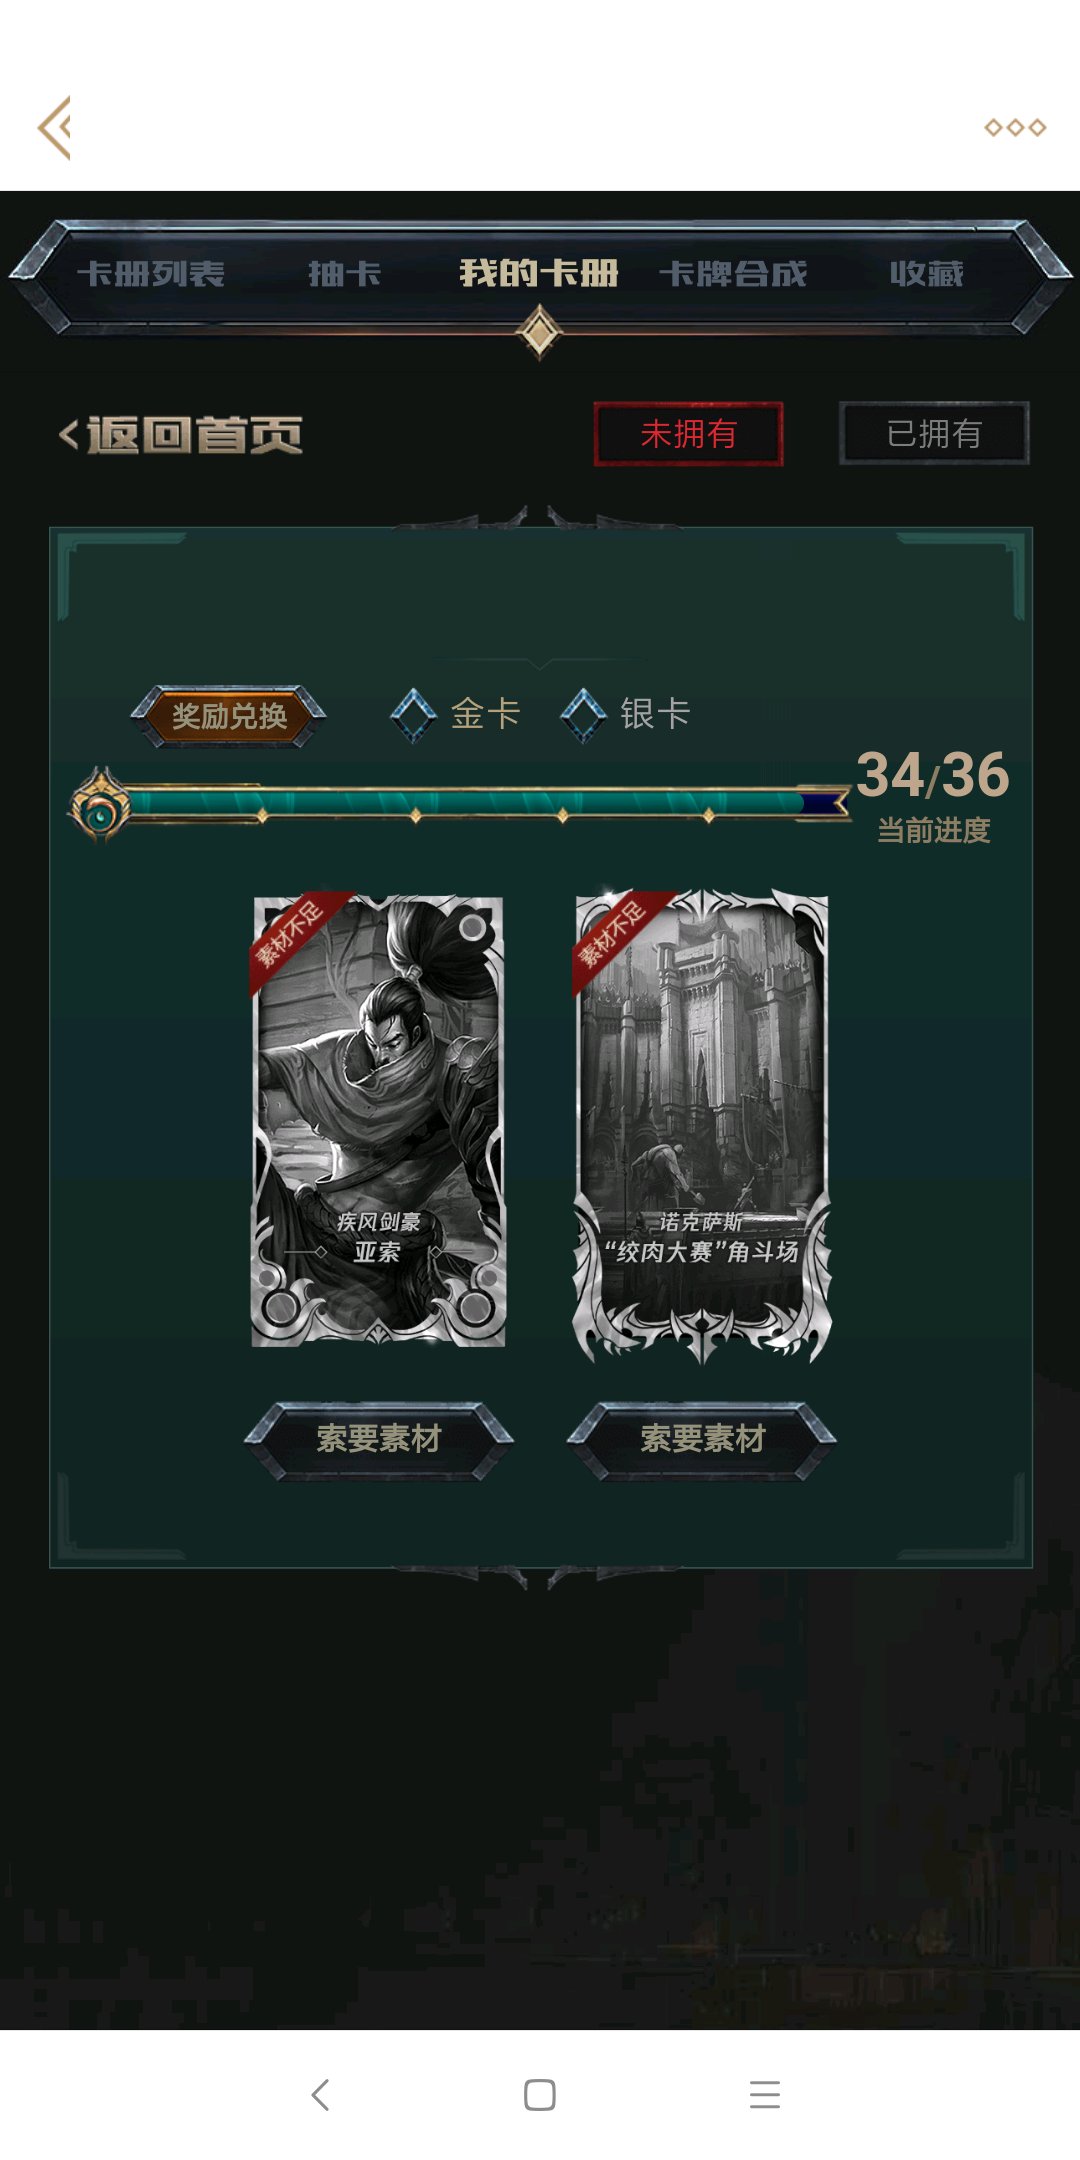Click 索要素材 under the 亚索 card
Screen dimensions: 1080x2160
point(379,1439)
